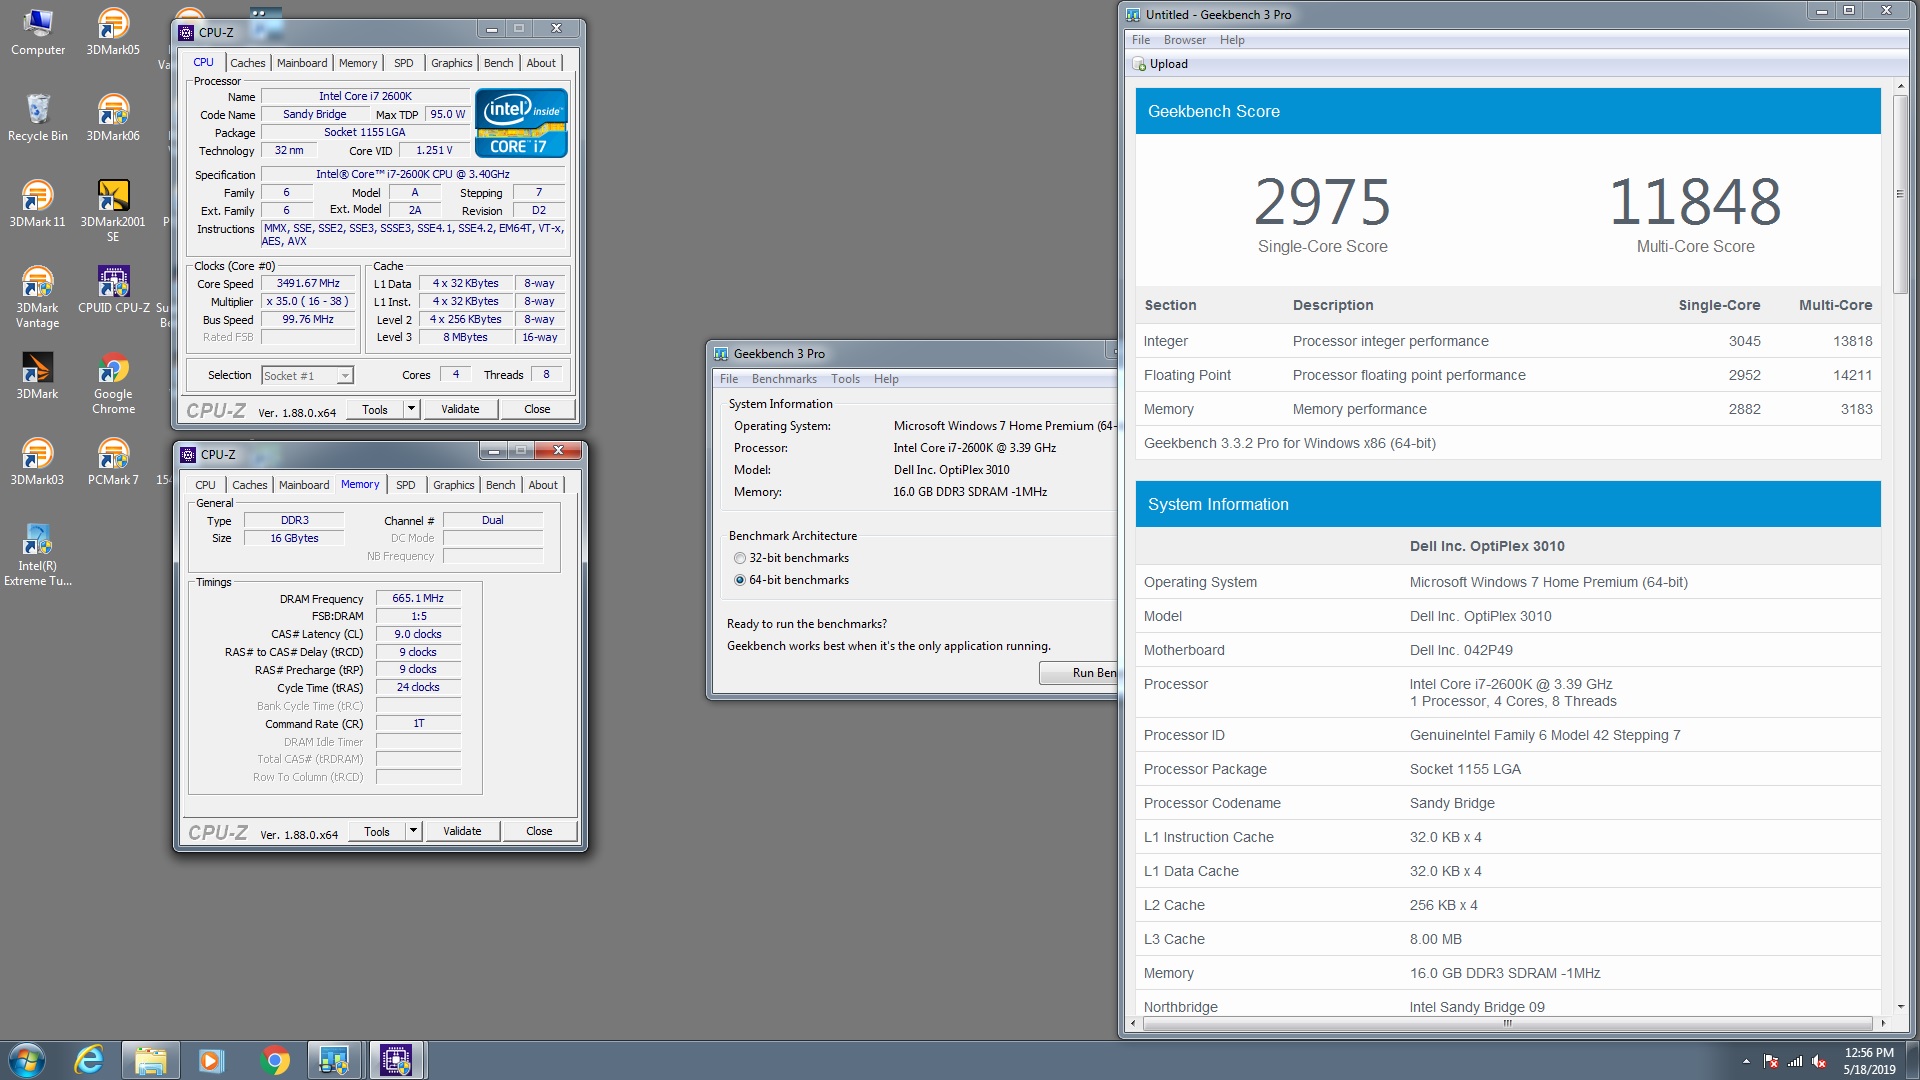Select the CPUID CPU-Z desktop shortcut
Image resolution: width=1920 pixels, height=1080 pixels.
coord(113,290)
